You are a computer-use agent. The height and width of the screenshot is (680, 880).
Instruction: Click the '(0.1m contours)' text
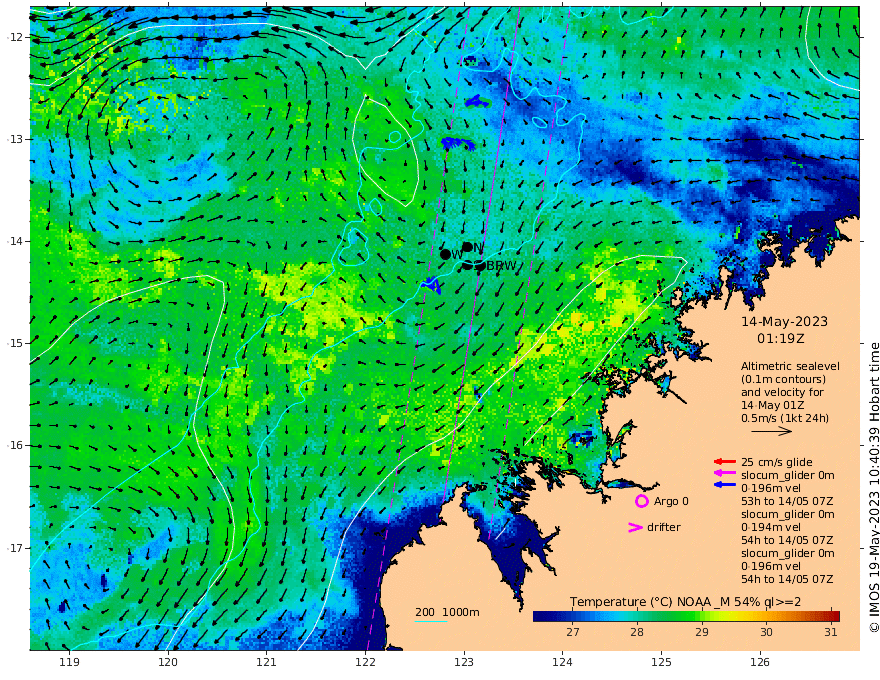click(x=783, y=379)
